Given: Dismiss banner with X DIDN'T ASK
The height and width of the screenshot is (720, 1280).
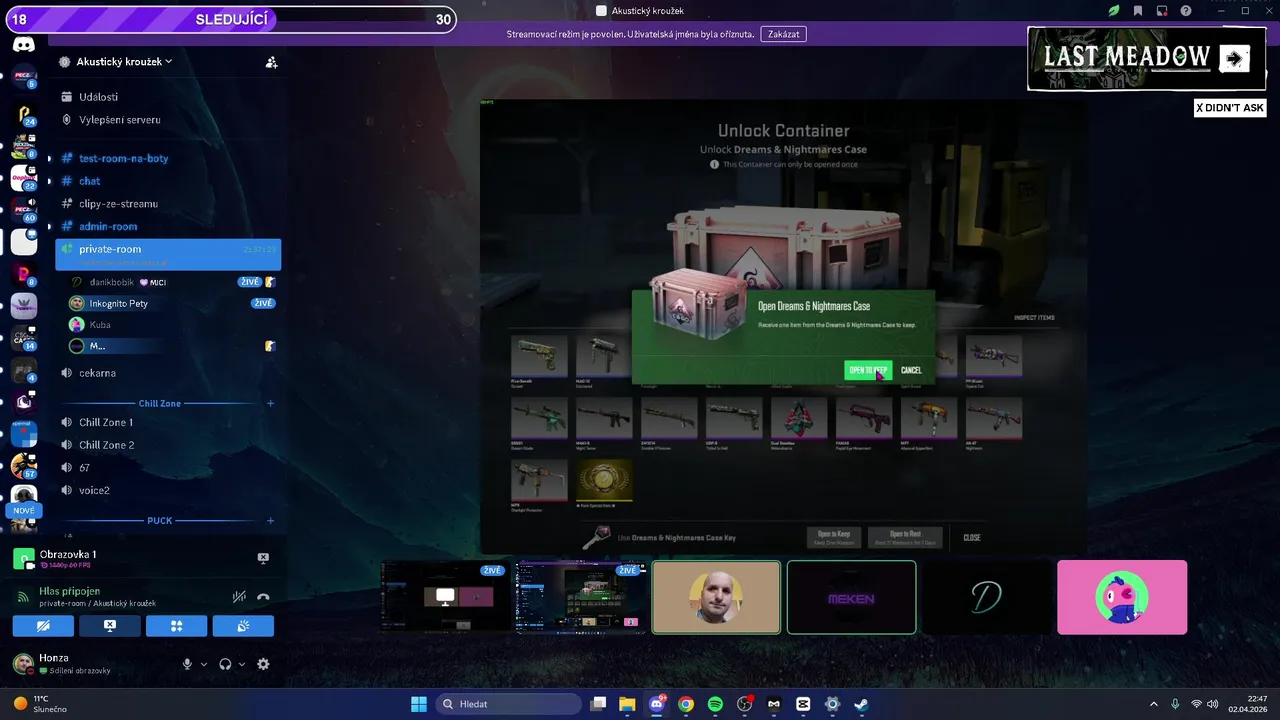Looking at the screenshot, I should coord(1230,108).
